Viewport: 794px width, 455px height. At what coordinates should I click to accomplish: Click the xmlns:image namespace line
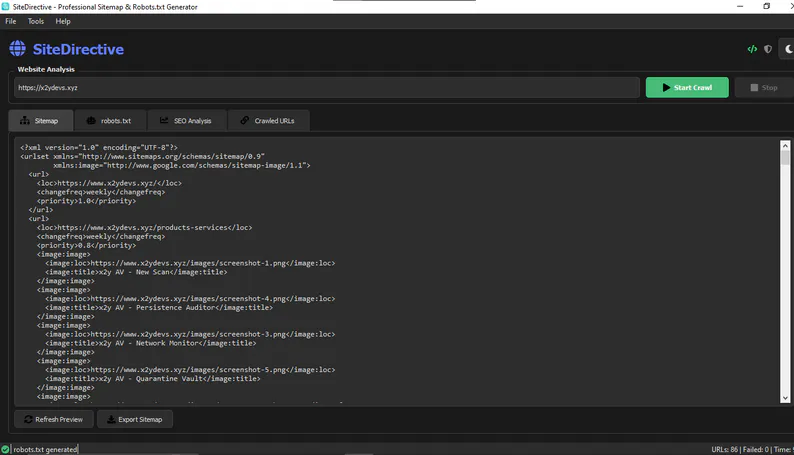pyautogui.click(x=182, y=165)
